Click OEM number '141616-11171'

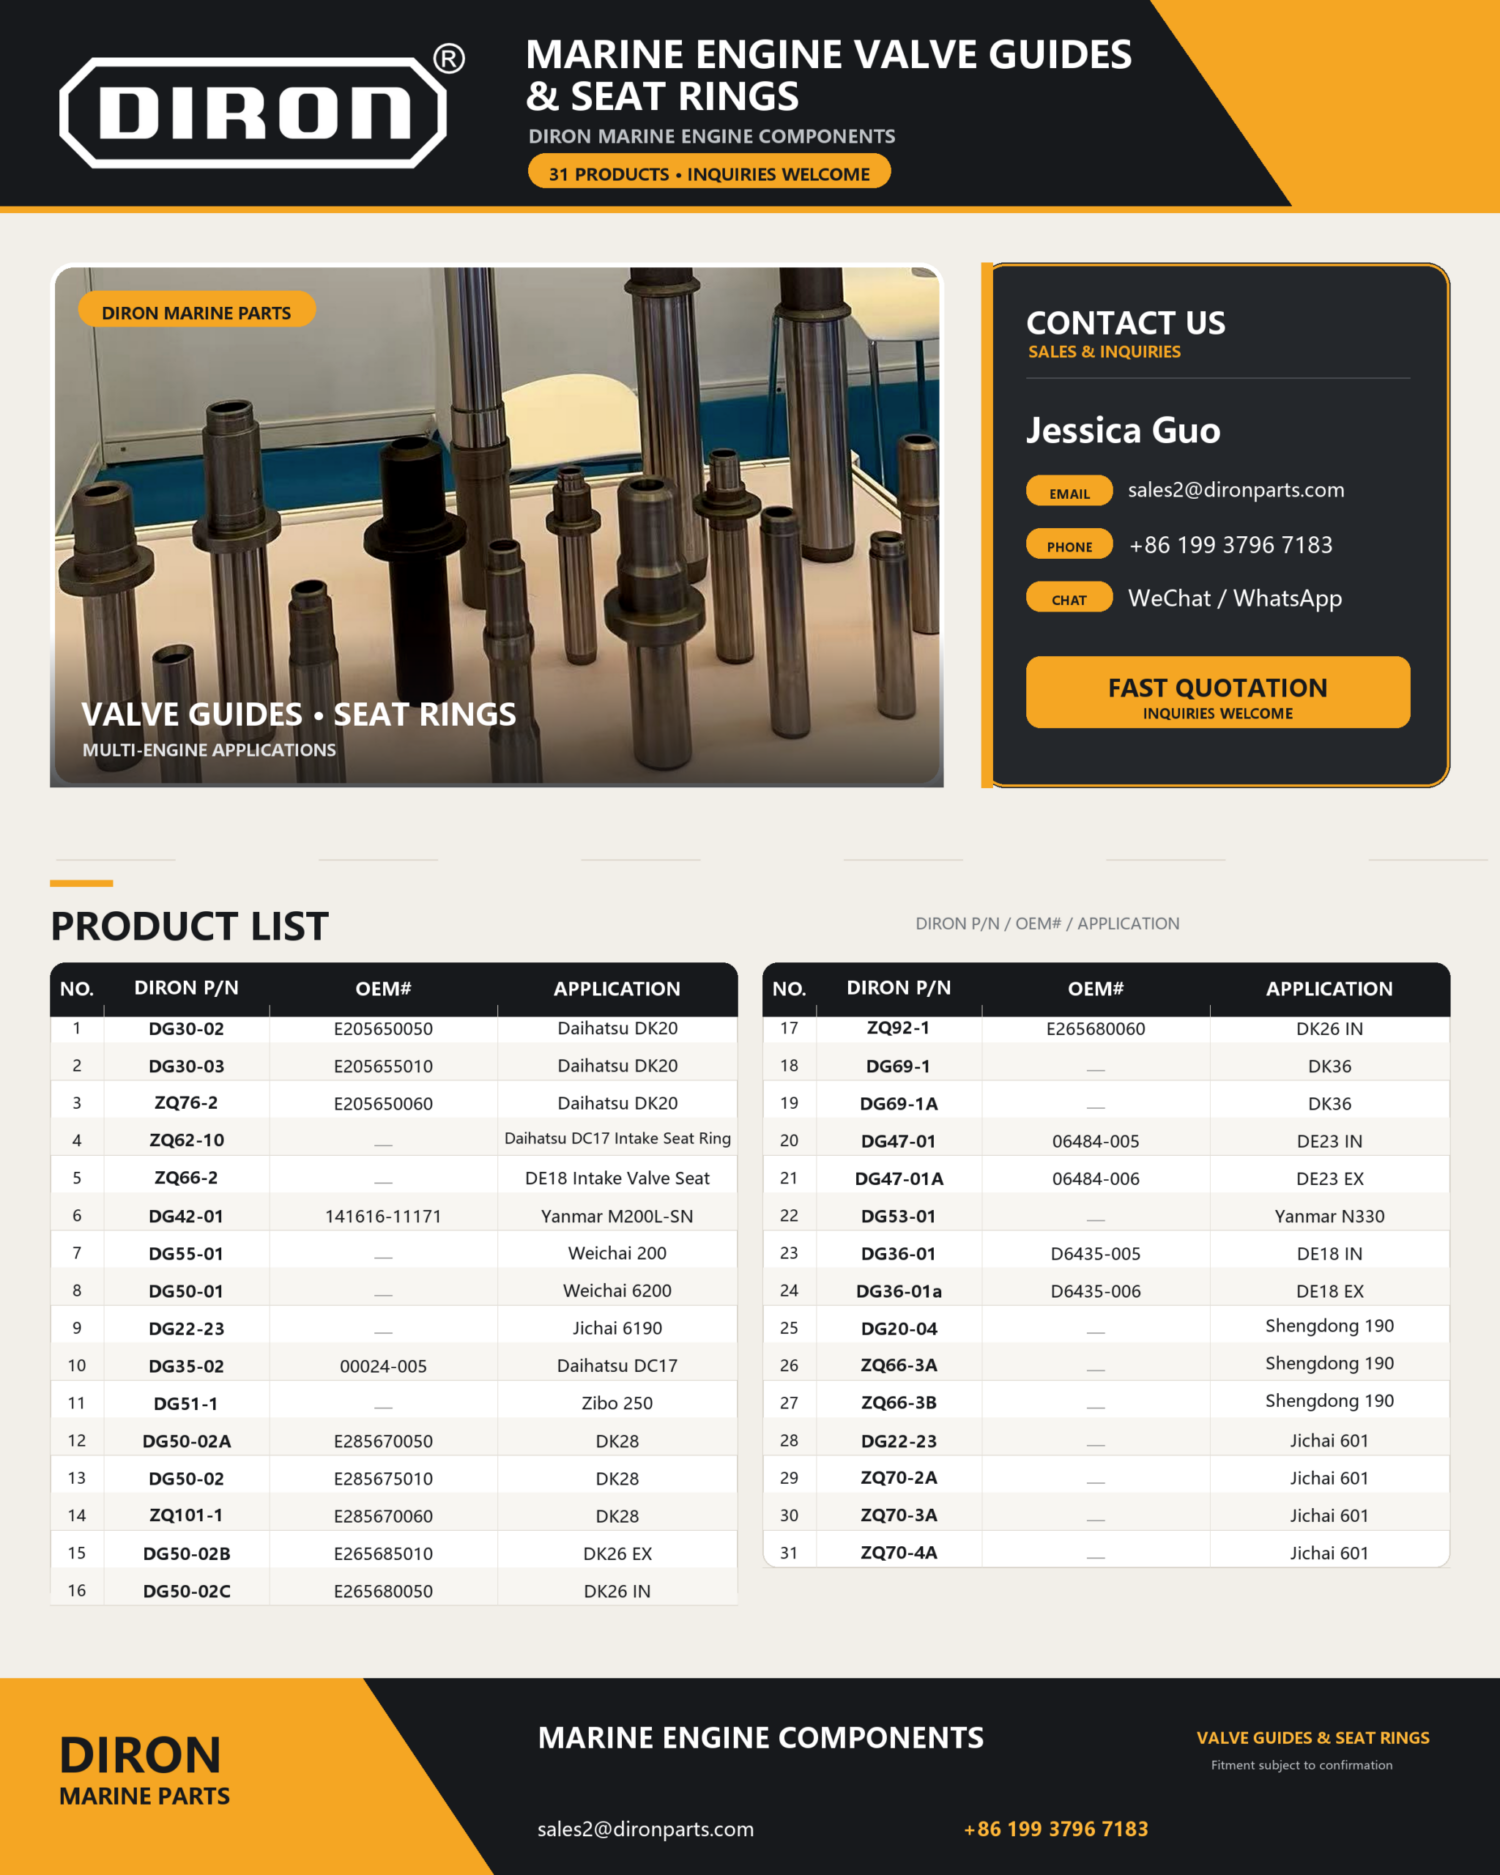coord(383,1216)
